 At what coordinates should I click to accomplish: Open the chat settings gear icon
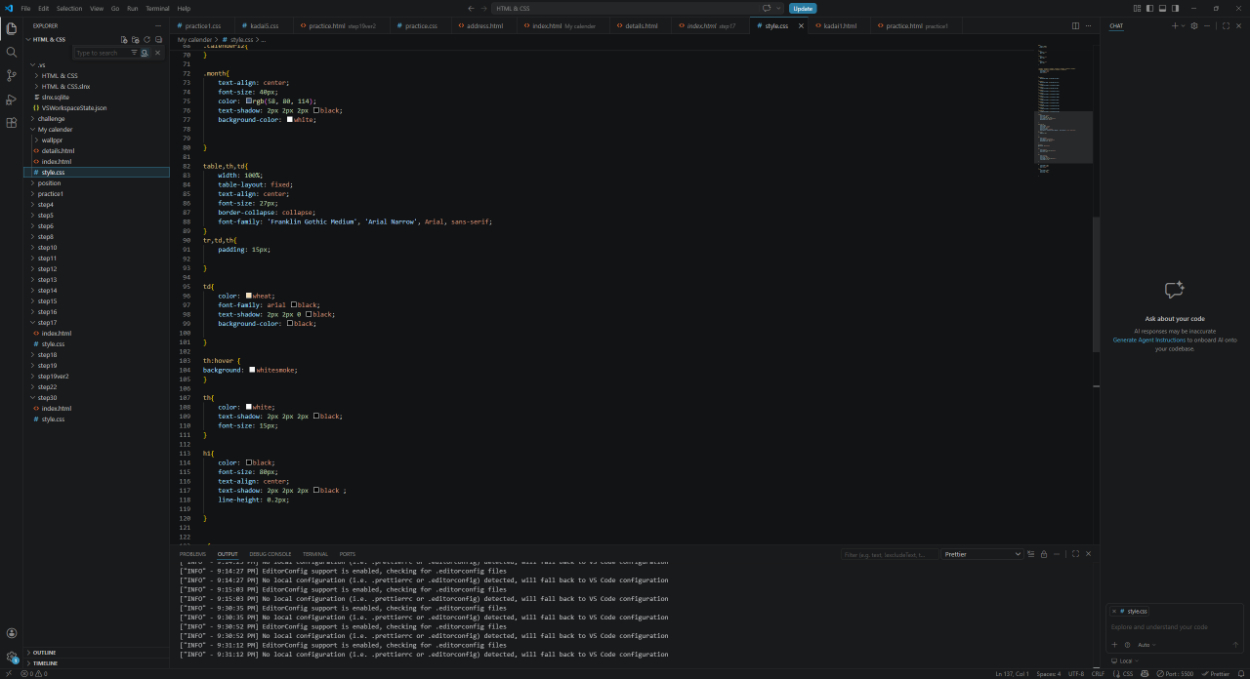click(1194, 25)
